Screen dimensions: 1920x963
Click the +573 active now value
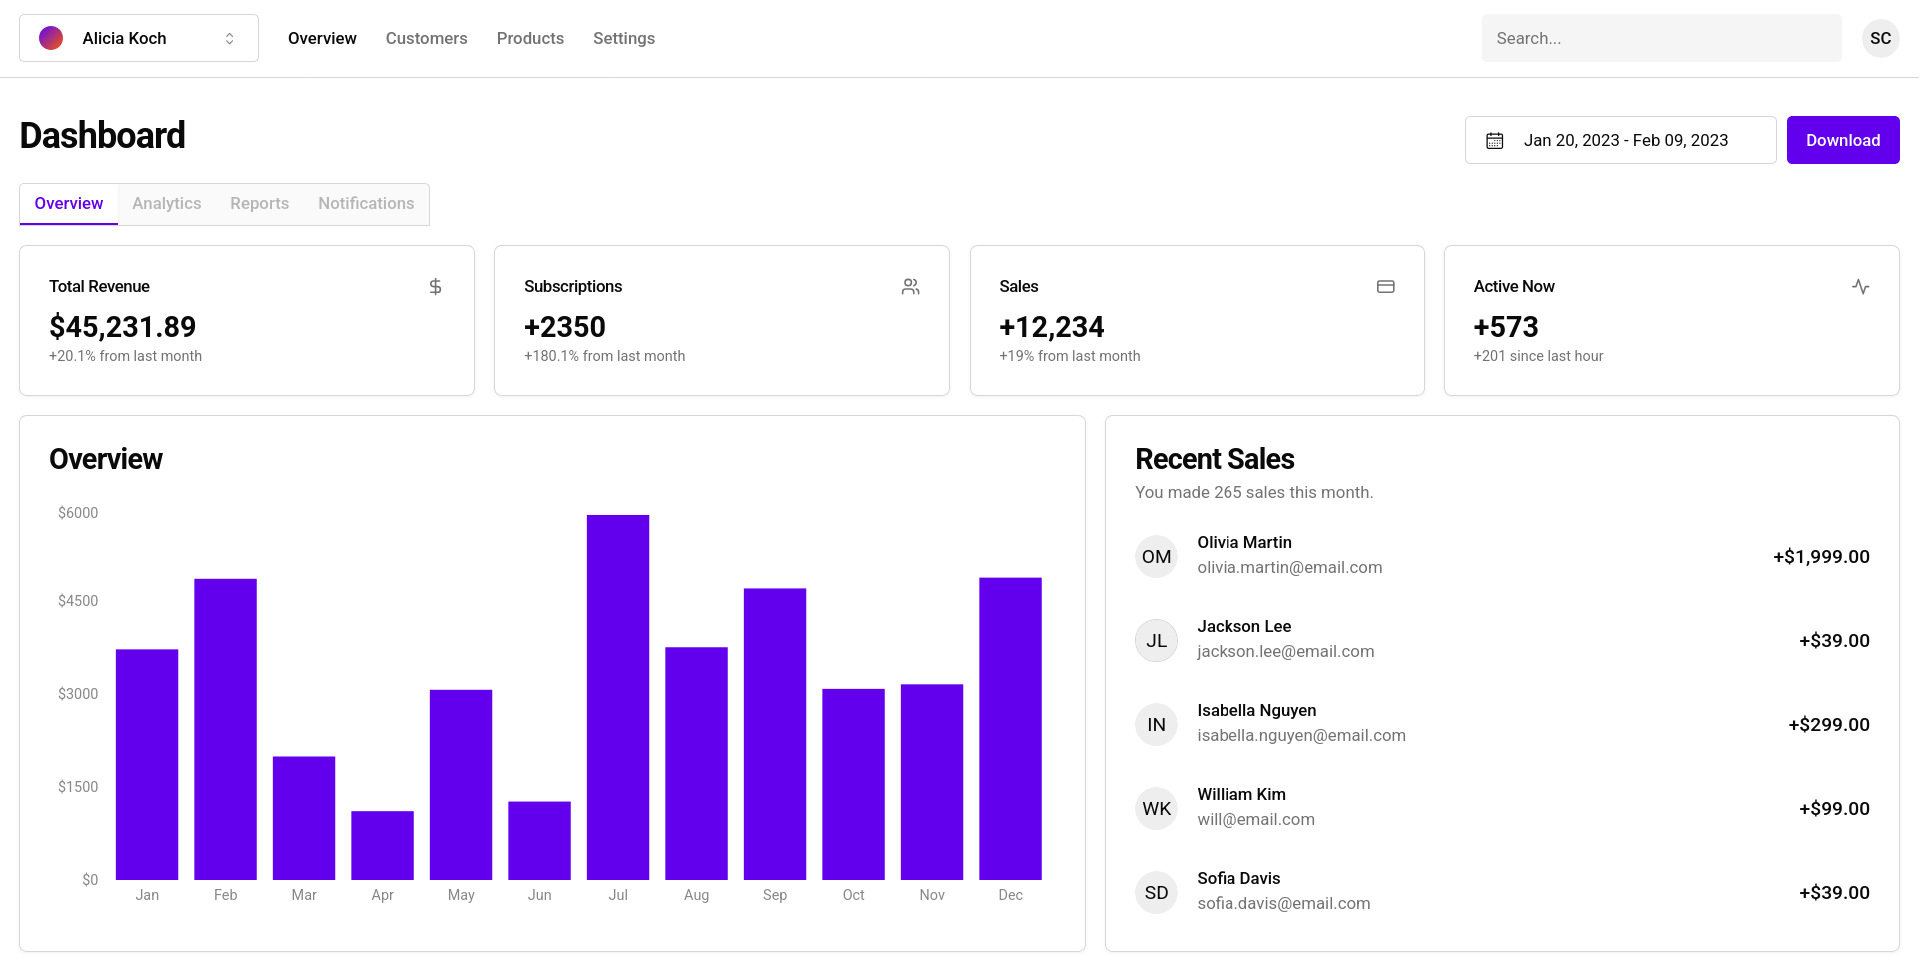(x=1506, y=327)
